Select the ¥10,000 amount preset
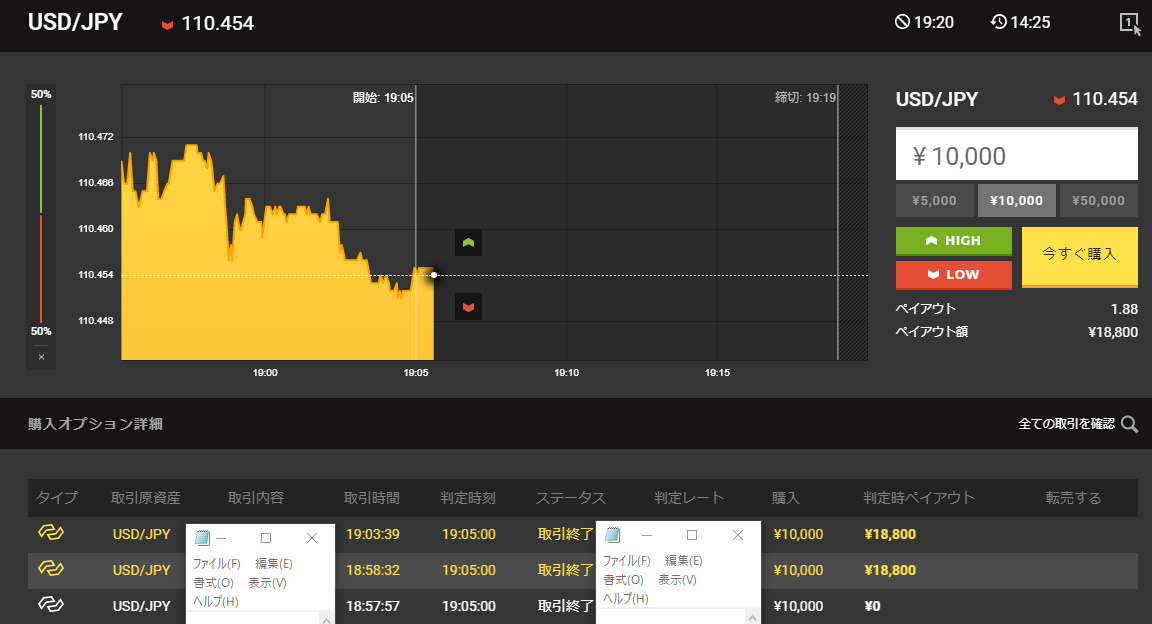The height and width of the screenshot is (624, 1152). tap(1017, 201)
